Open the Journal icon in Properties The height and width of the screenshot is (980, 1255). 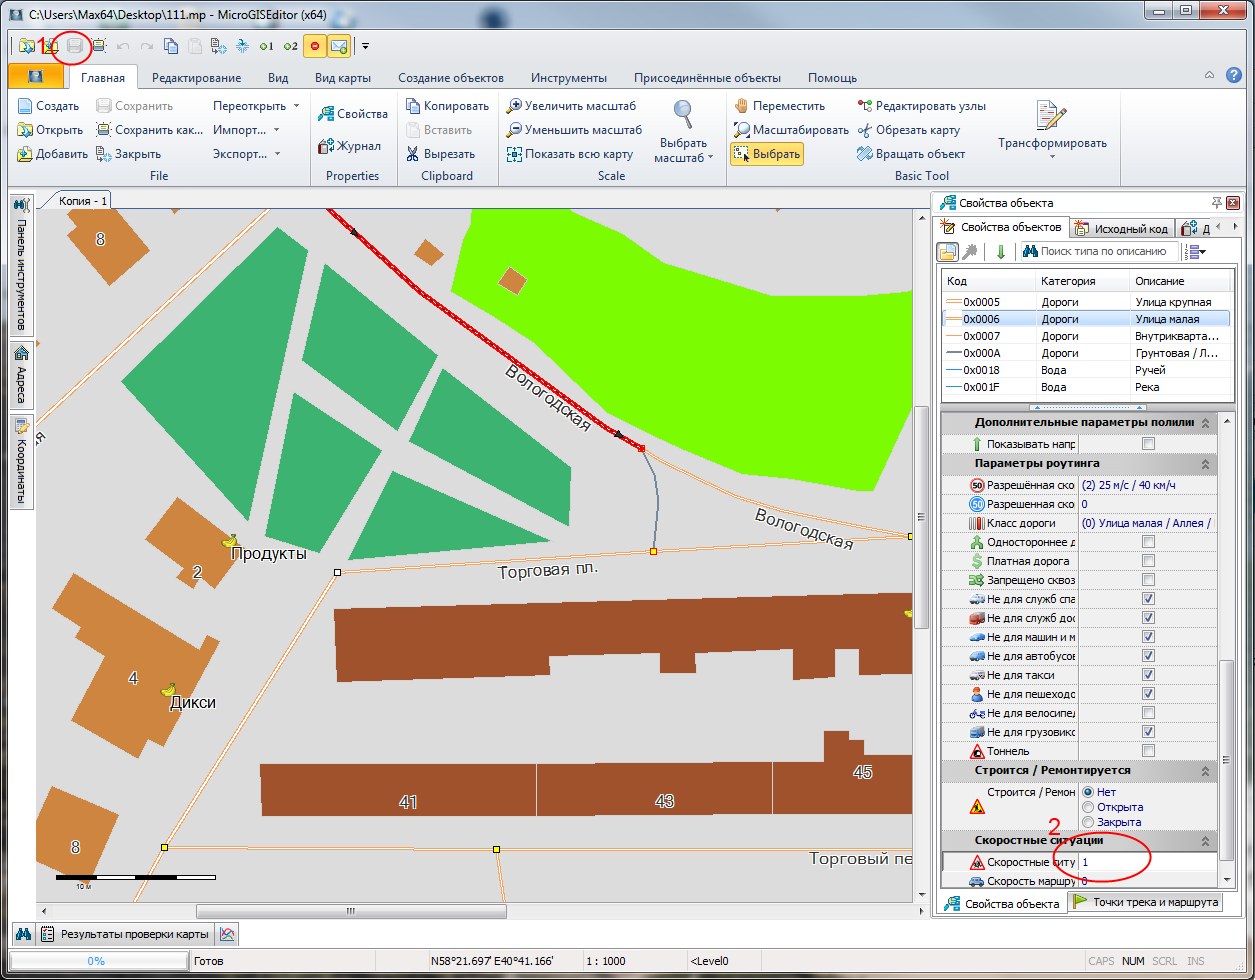point(349,146)
